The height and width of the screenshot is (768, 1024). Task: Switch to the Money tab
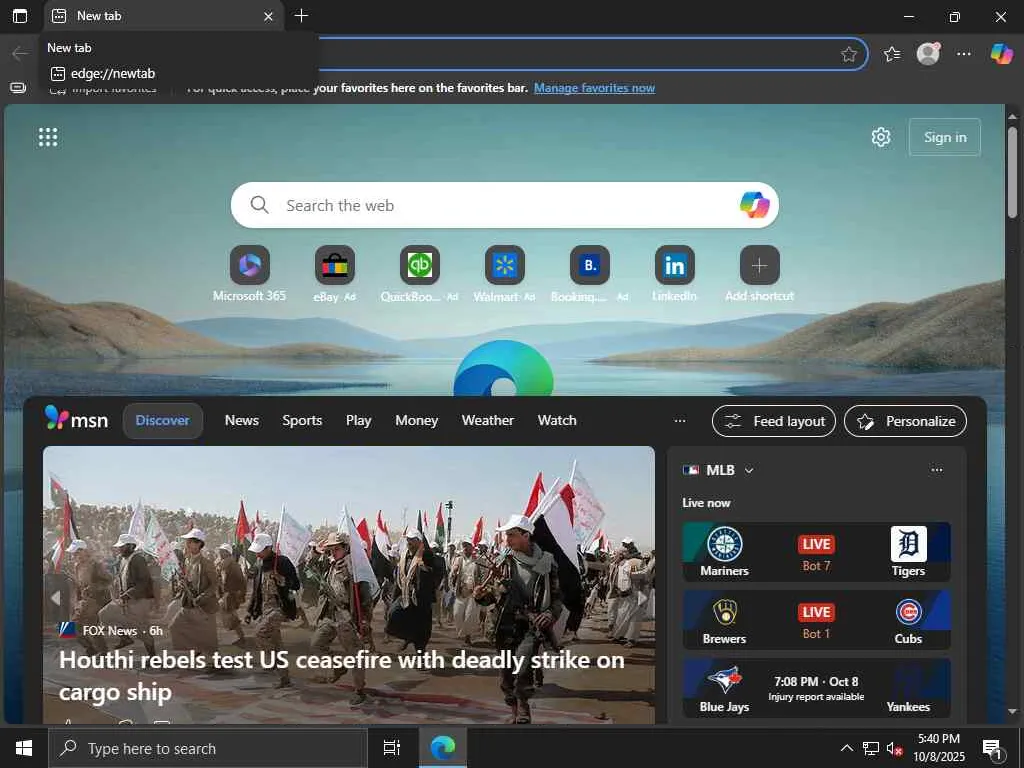click(x=416, y=421)
